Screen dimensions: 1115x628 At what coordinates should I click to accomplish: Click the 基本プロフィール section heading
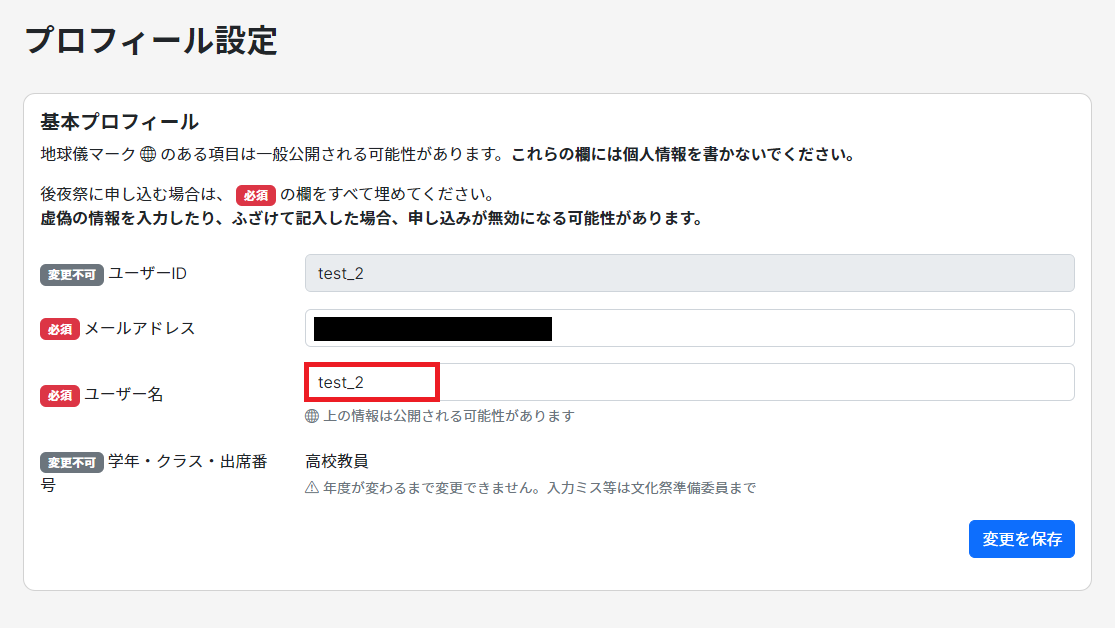click(x=119, y=123)
